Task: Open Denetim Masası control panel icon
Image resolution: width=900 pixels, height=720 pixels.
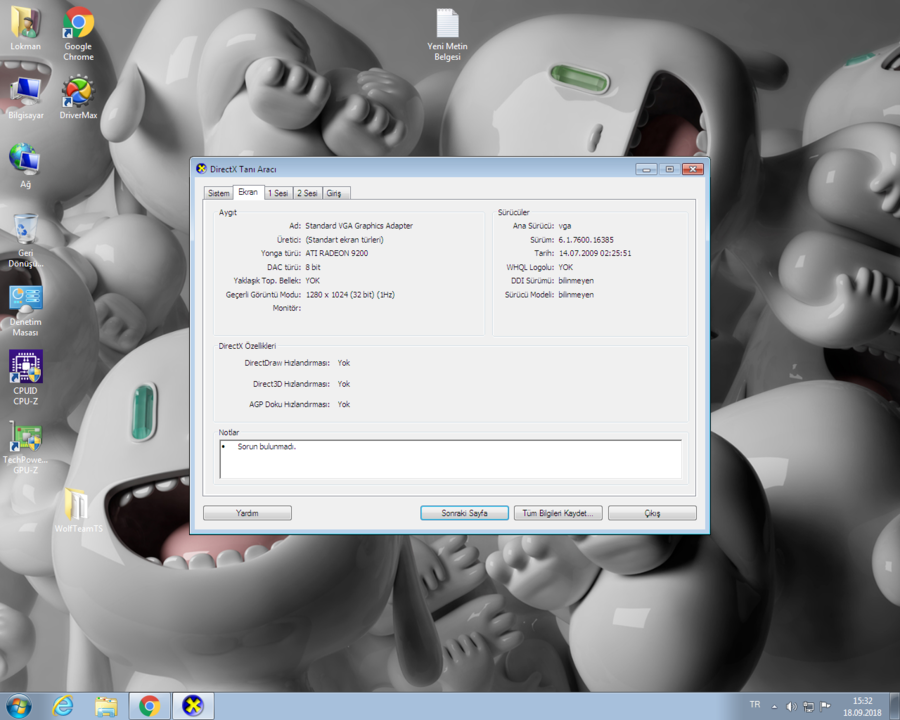Action: point(25,310)
